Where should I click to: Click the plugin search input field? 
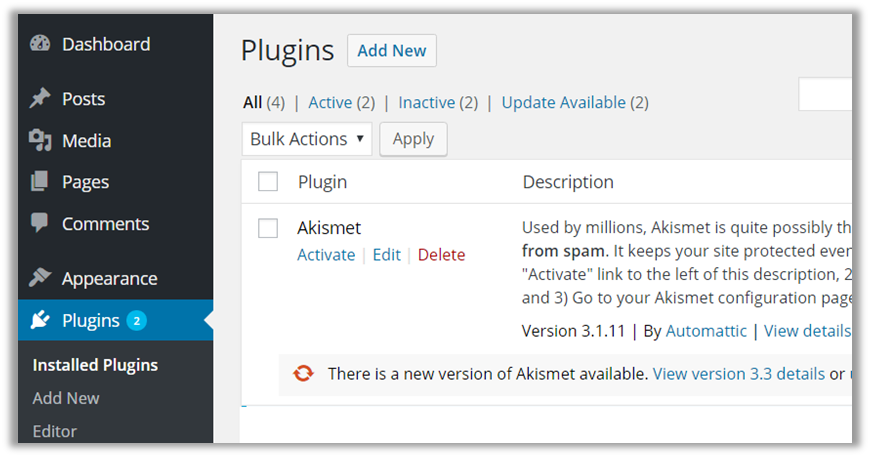tap(825, 95)
